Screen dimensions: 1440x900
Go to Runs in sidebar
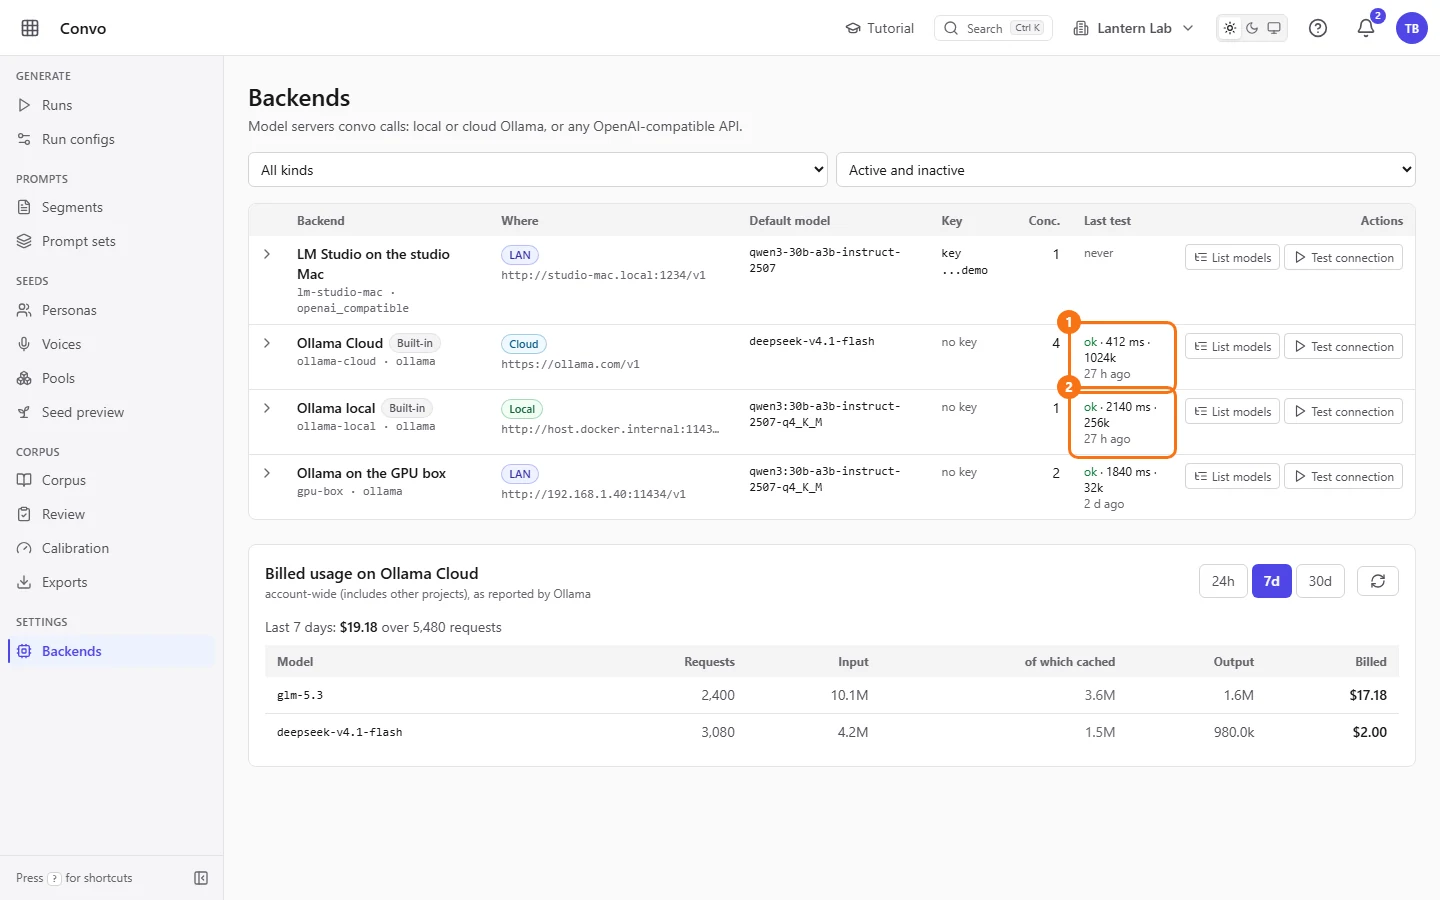111,105
